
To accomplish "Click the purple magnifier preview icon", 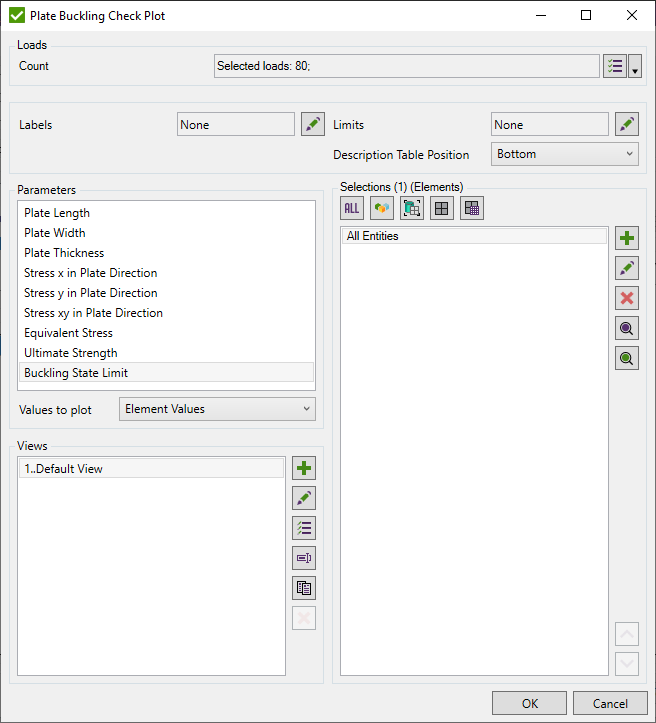I will coord(627,328).
